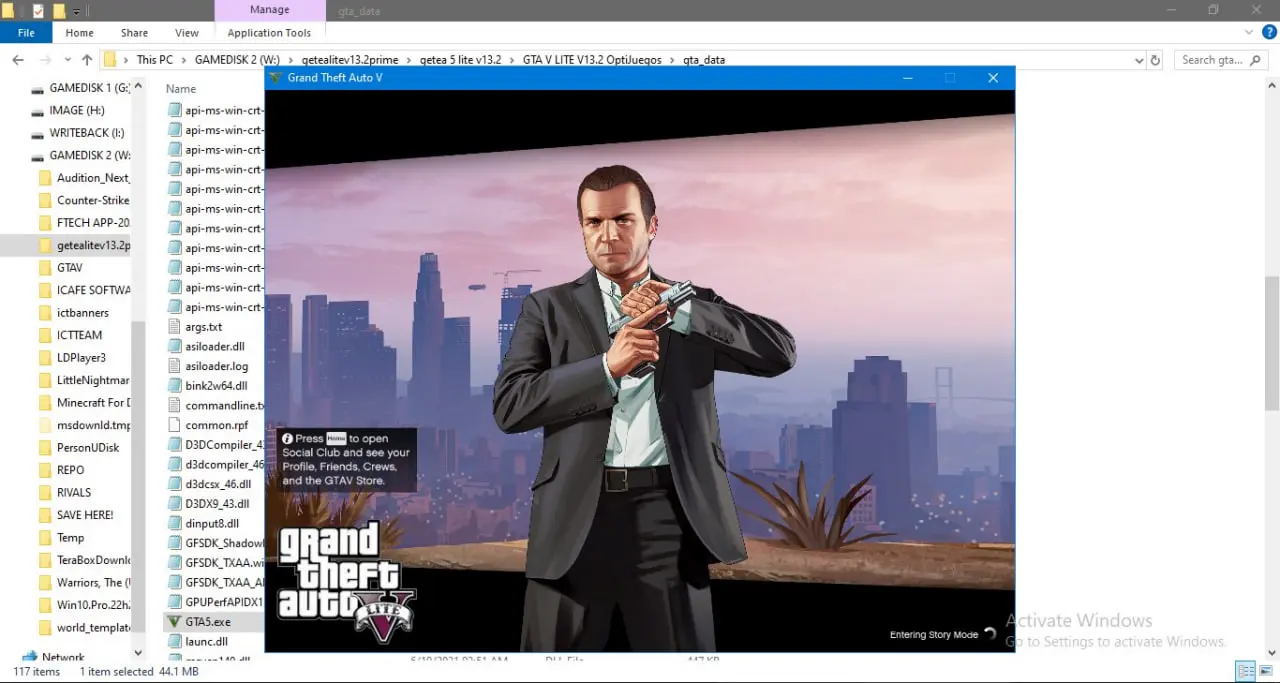
Task: Open the Customize Quick Access Toolbar dropdown
Action: pyautogui.click(x=77, y=11)
